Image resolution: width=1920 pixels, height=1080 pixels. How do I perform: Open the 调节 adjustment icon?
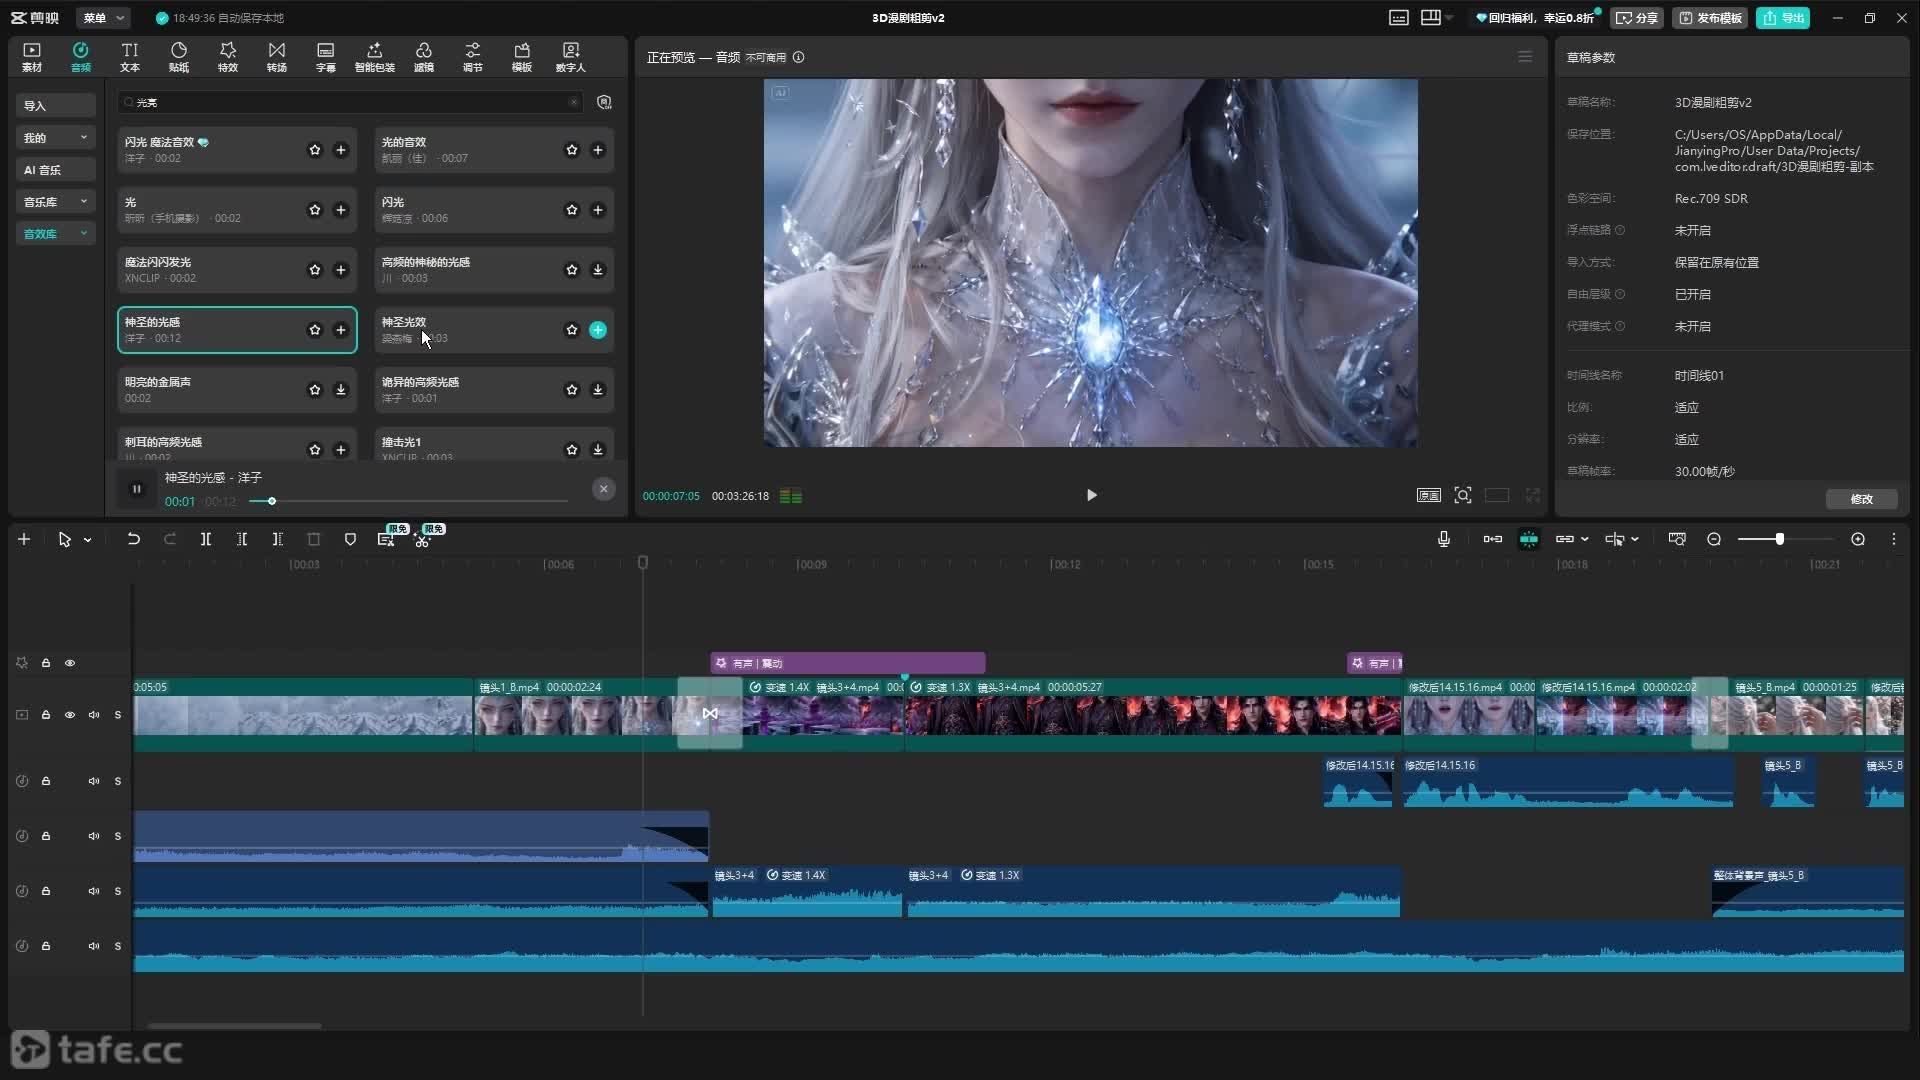coord(473,57)
